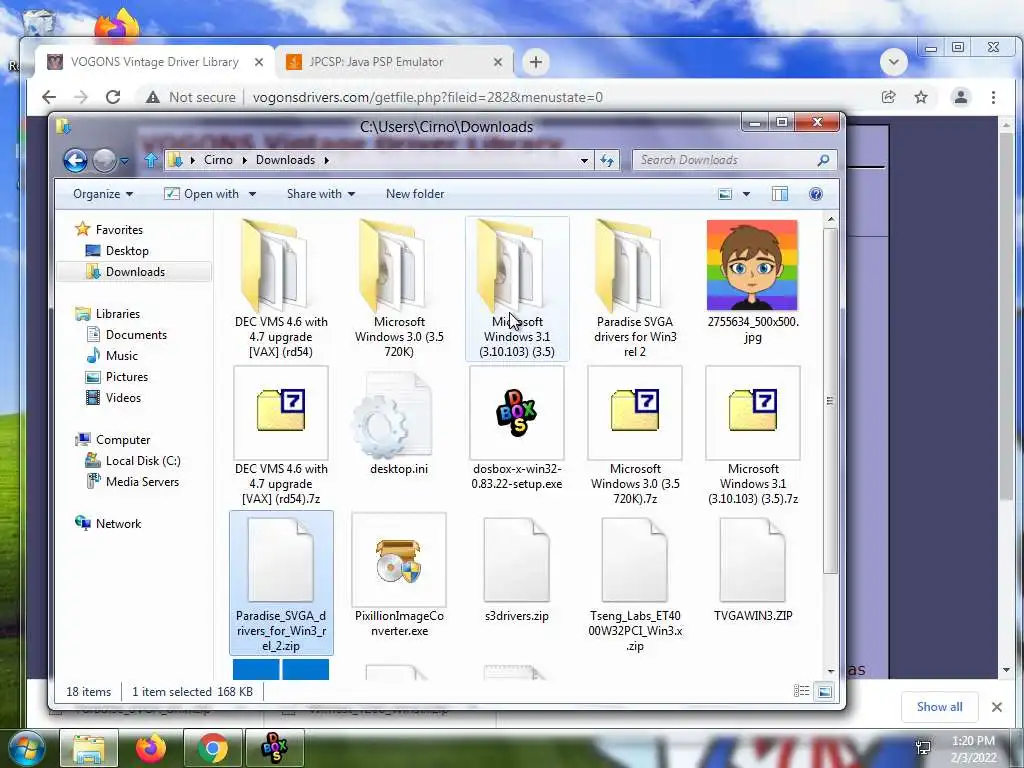Select Media Servers
Screen dimensions: 1024x768
[142, 481]
